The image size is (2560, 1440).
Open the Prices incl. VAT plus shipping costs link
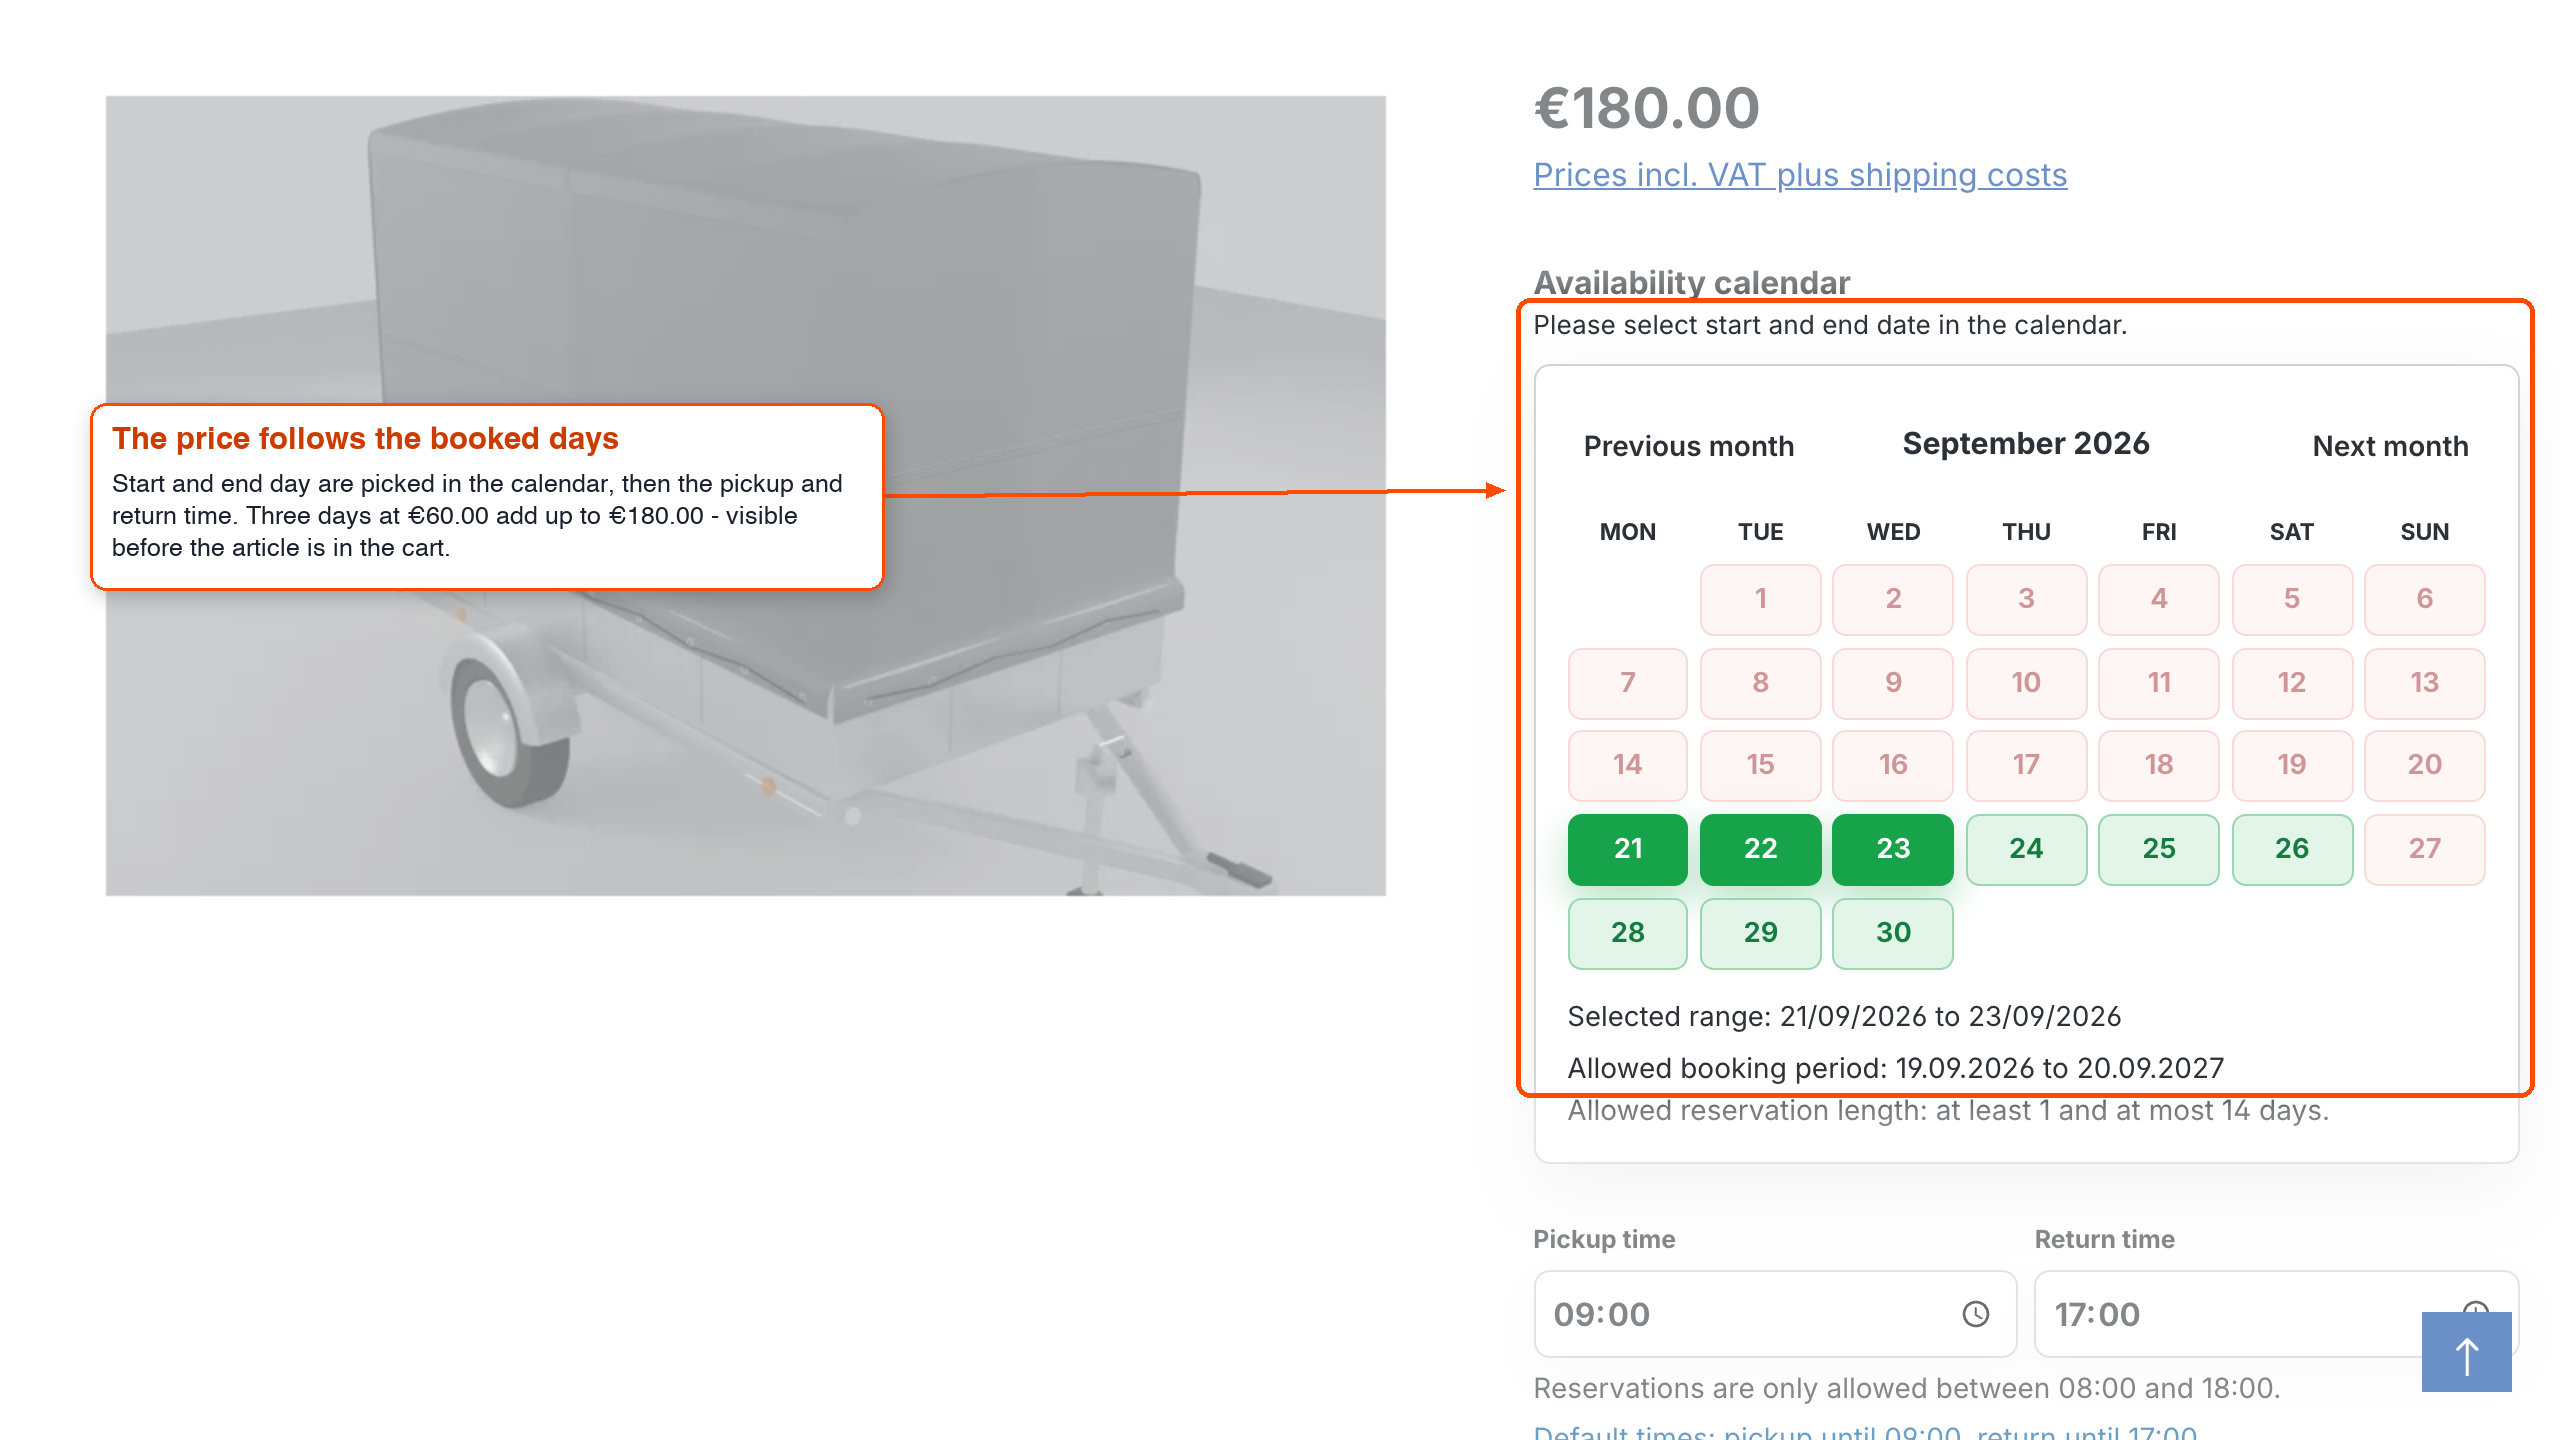(x=1800, y=175)
